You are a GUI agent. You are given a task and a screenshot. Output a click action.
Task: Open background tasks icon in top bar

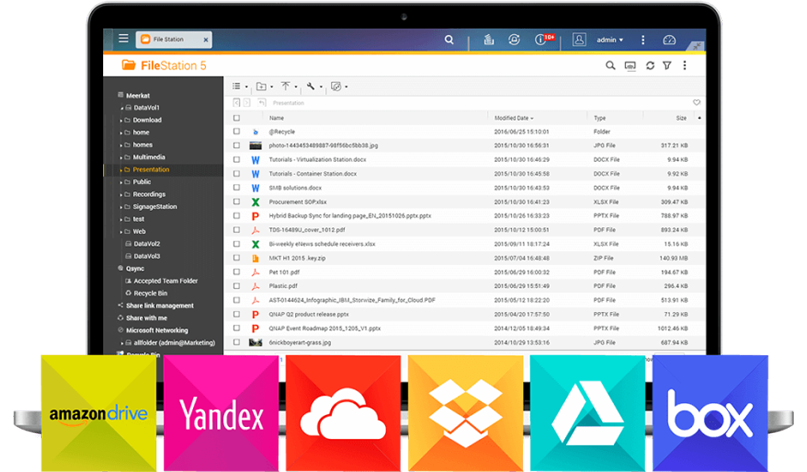tap(488, 40)
